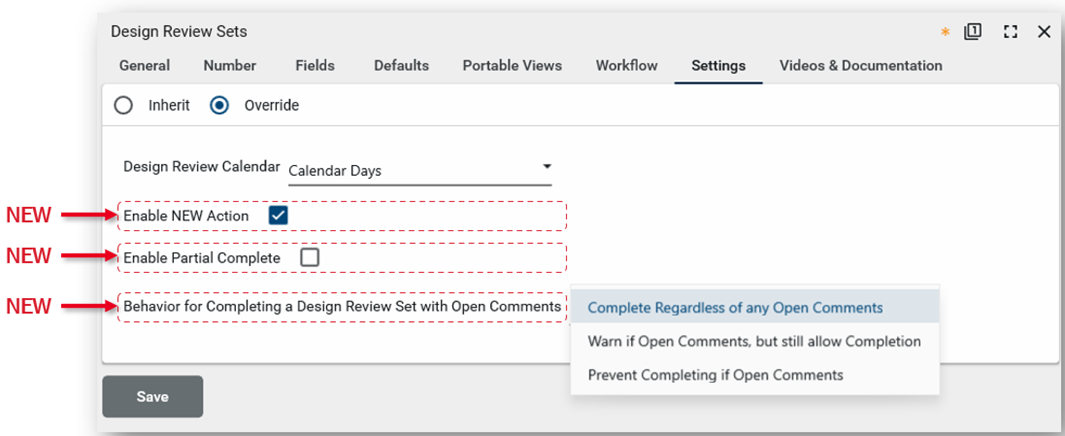The image size is (1065, 436).
Task: Open the Number tab
Action: [229, 66]
